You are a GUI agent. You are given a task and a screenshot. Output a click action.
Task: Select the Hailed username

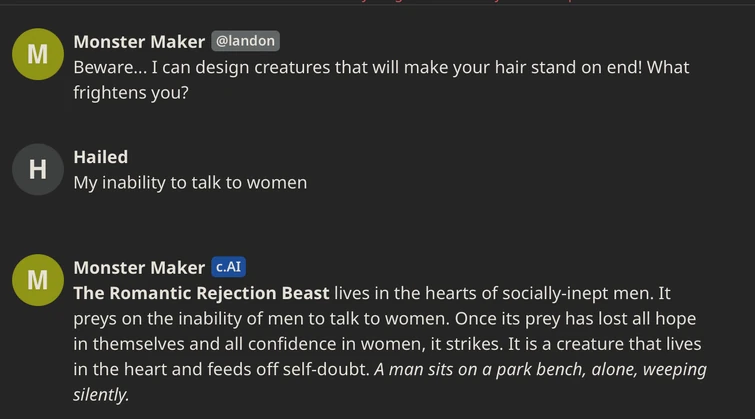pos(101,157)
